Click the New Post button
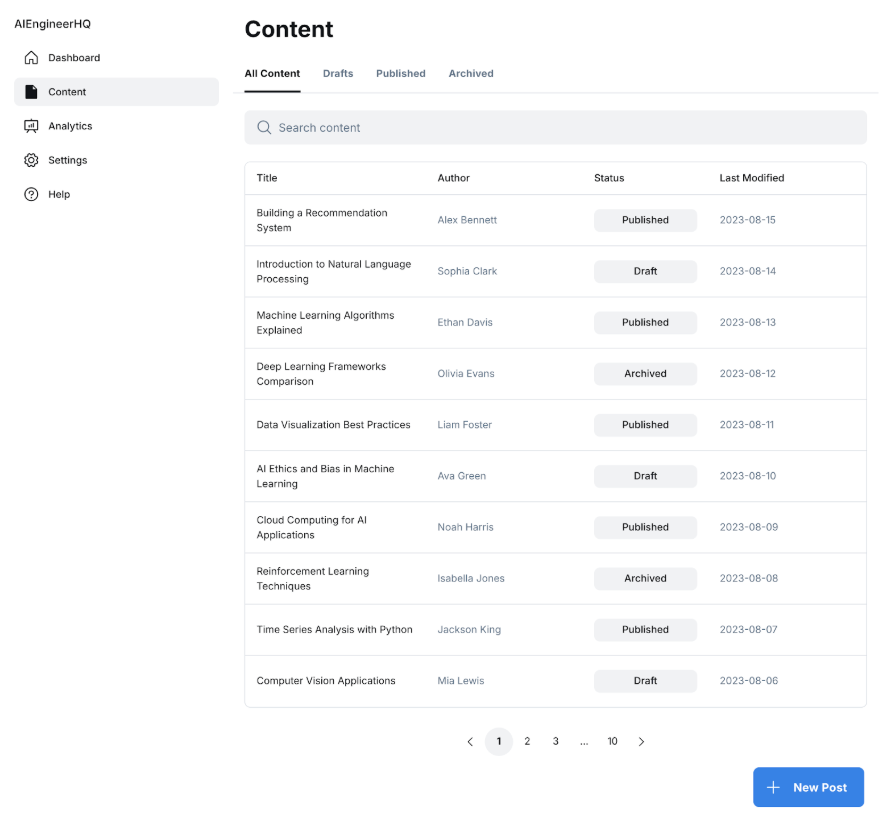Screen dimensions: 884x822 (808, 788)
